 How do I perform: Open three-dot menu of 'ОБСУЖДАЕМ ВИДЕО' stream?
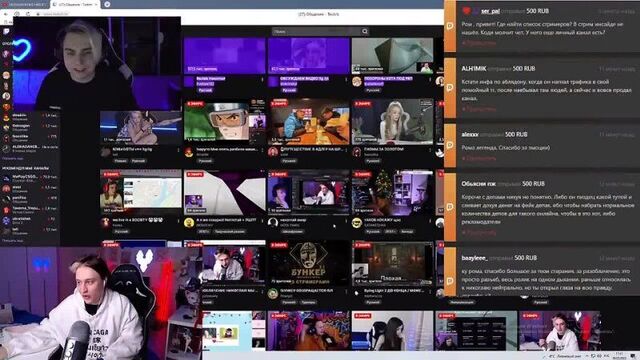[x=346, y=79]
